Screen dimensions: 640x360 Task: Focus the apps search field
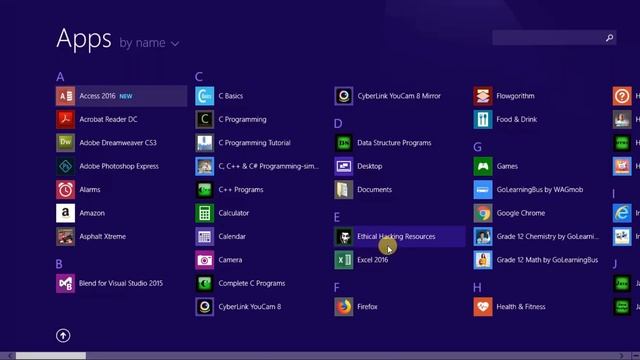coord(554,38)
